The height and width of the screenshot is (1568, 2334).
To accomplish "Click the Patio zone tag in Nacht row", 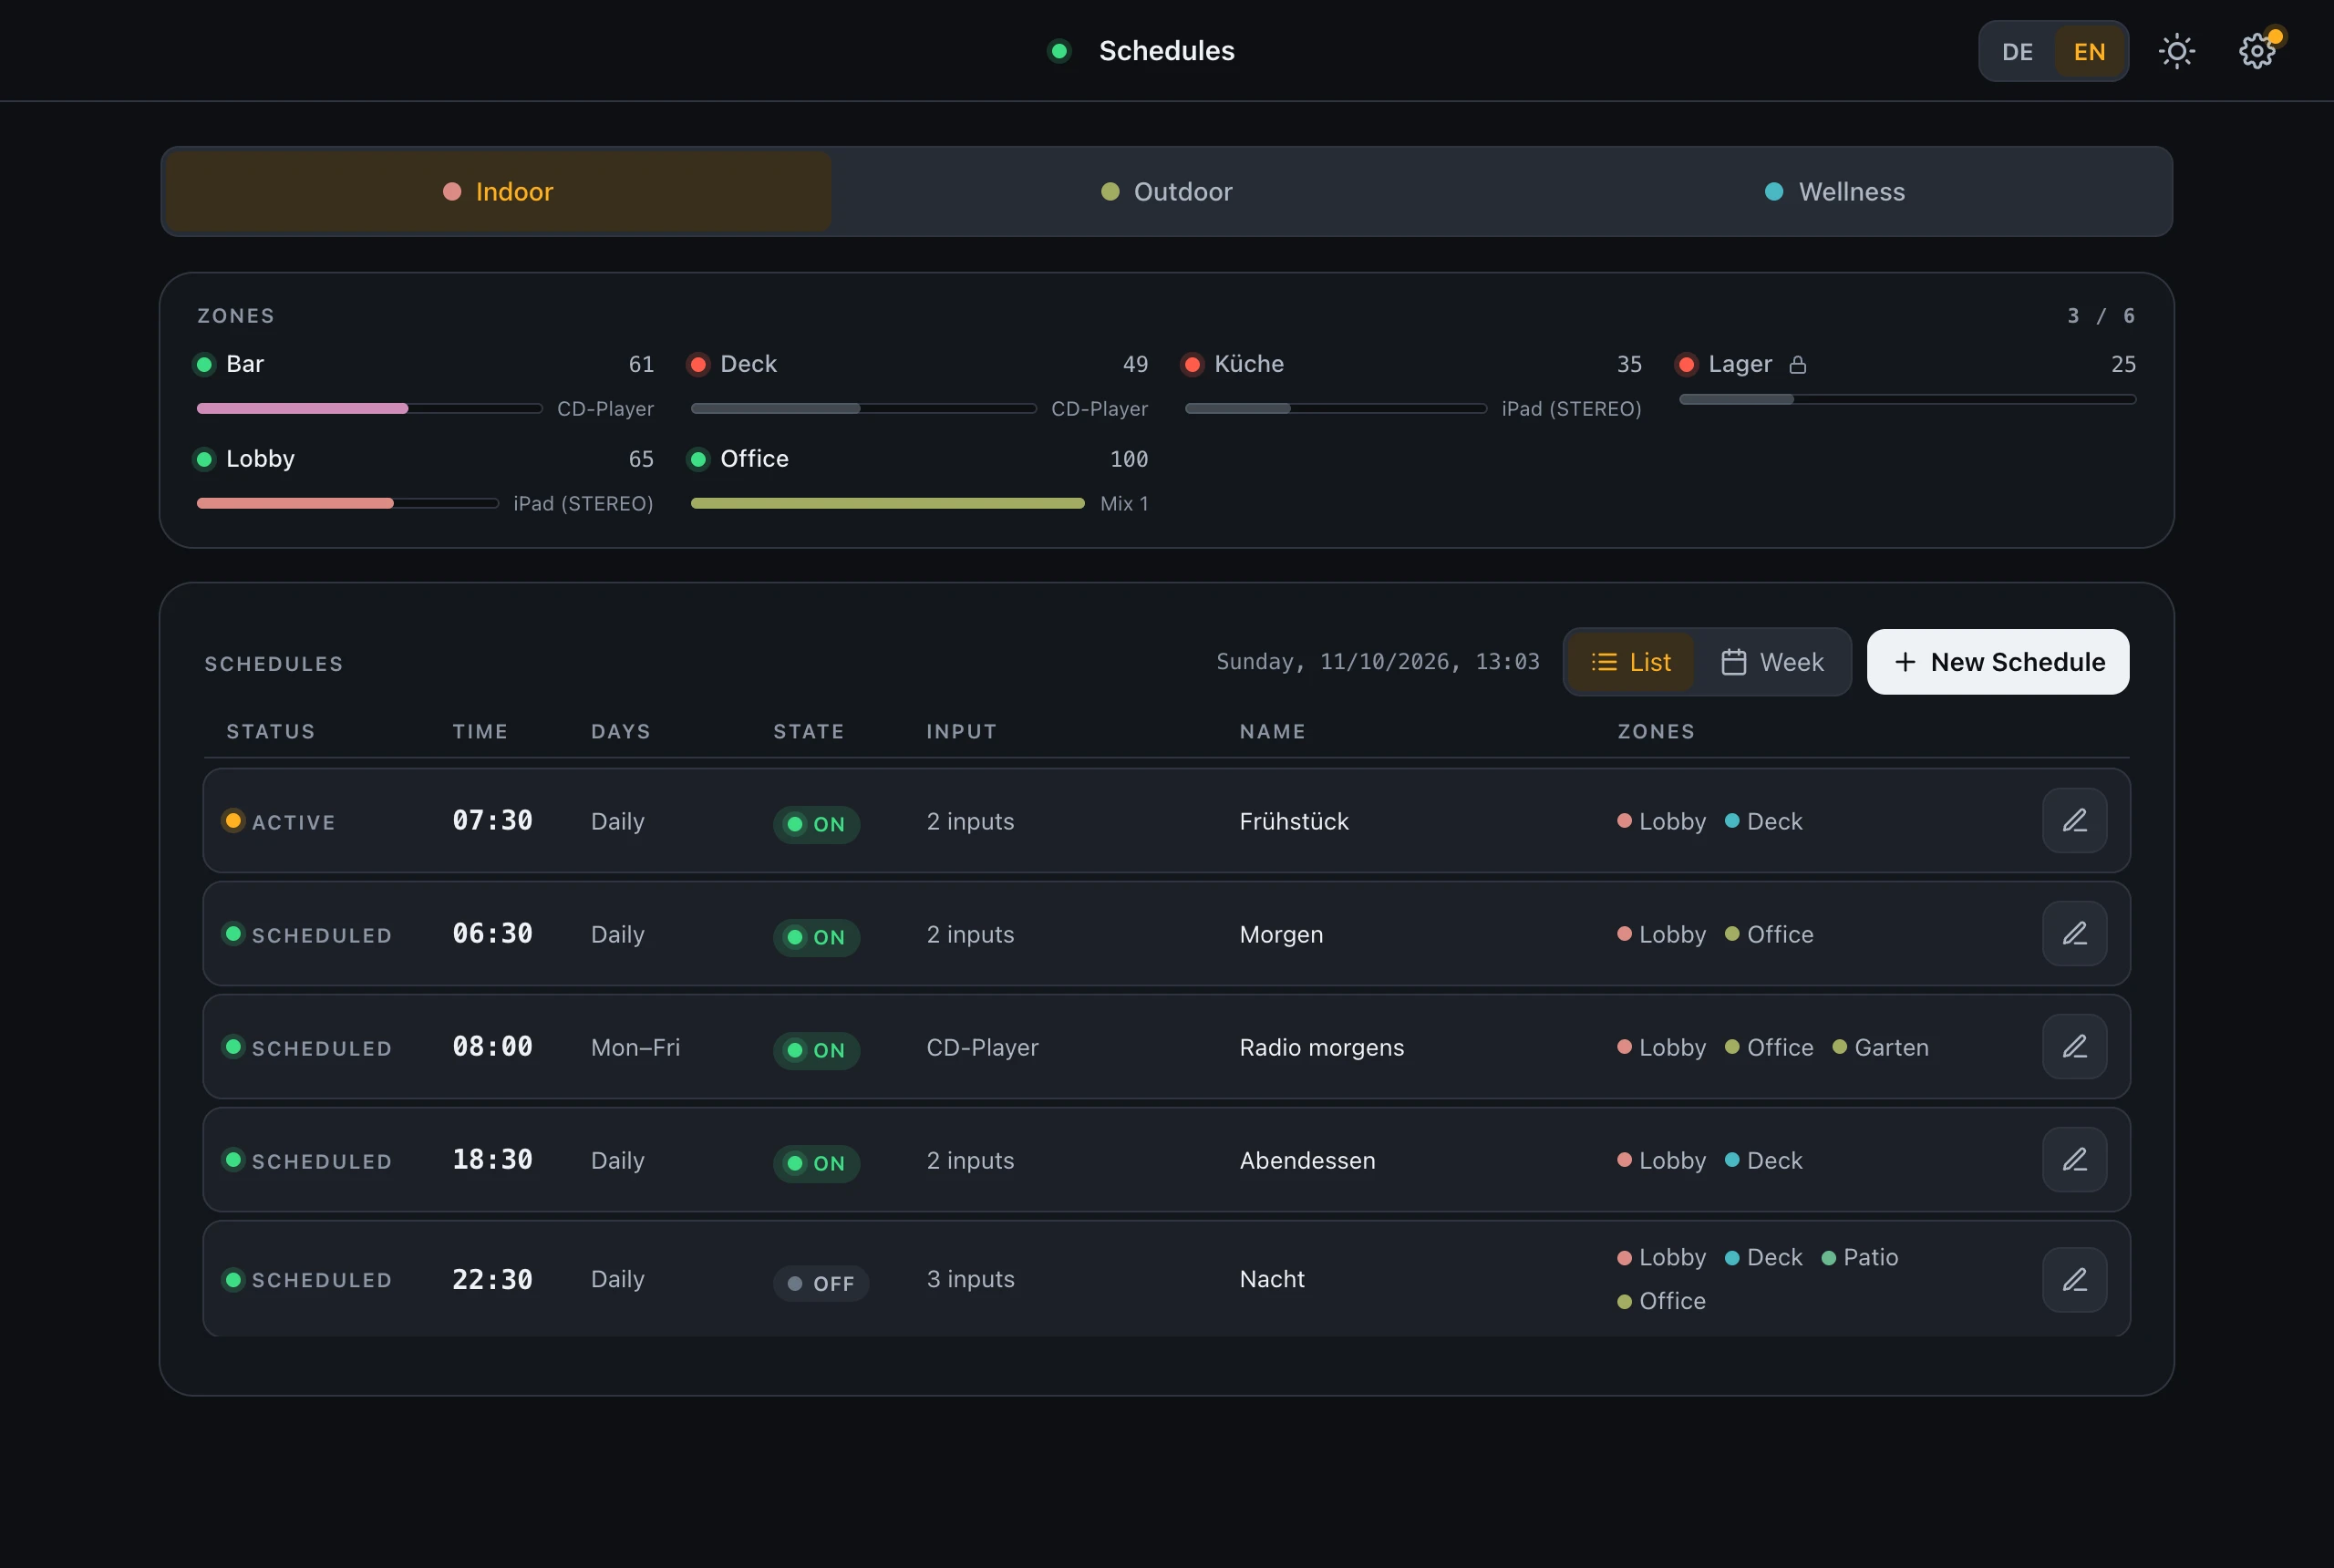I will [x=1860, y=1257].
